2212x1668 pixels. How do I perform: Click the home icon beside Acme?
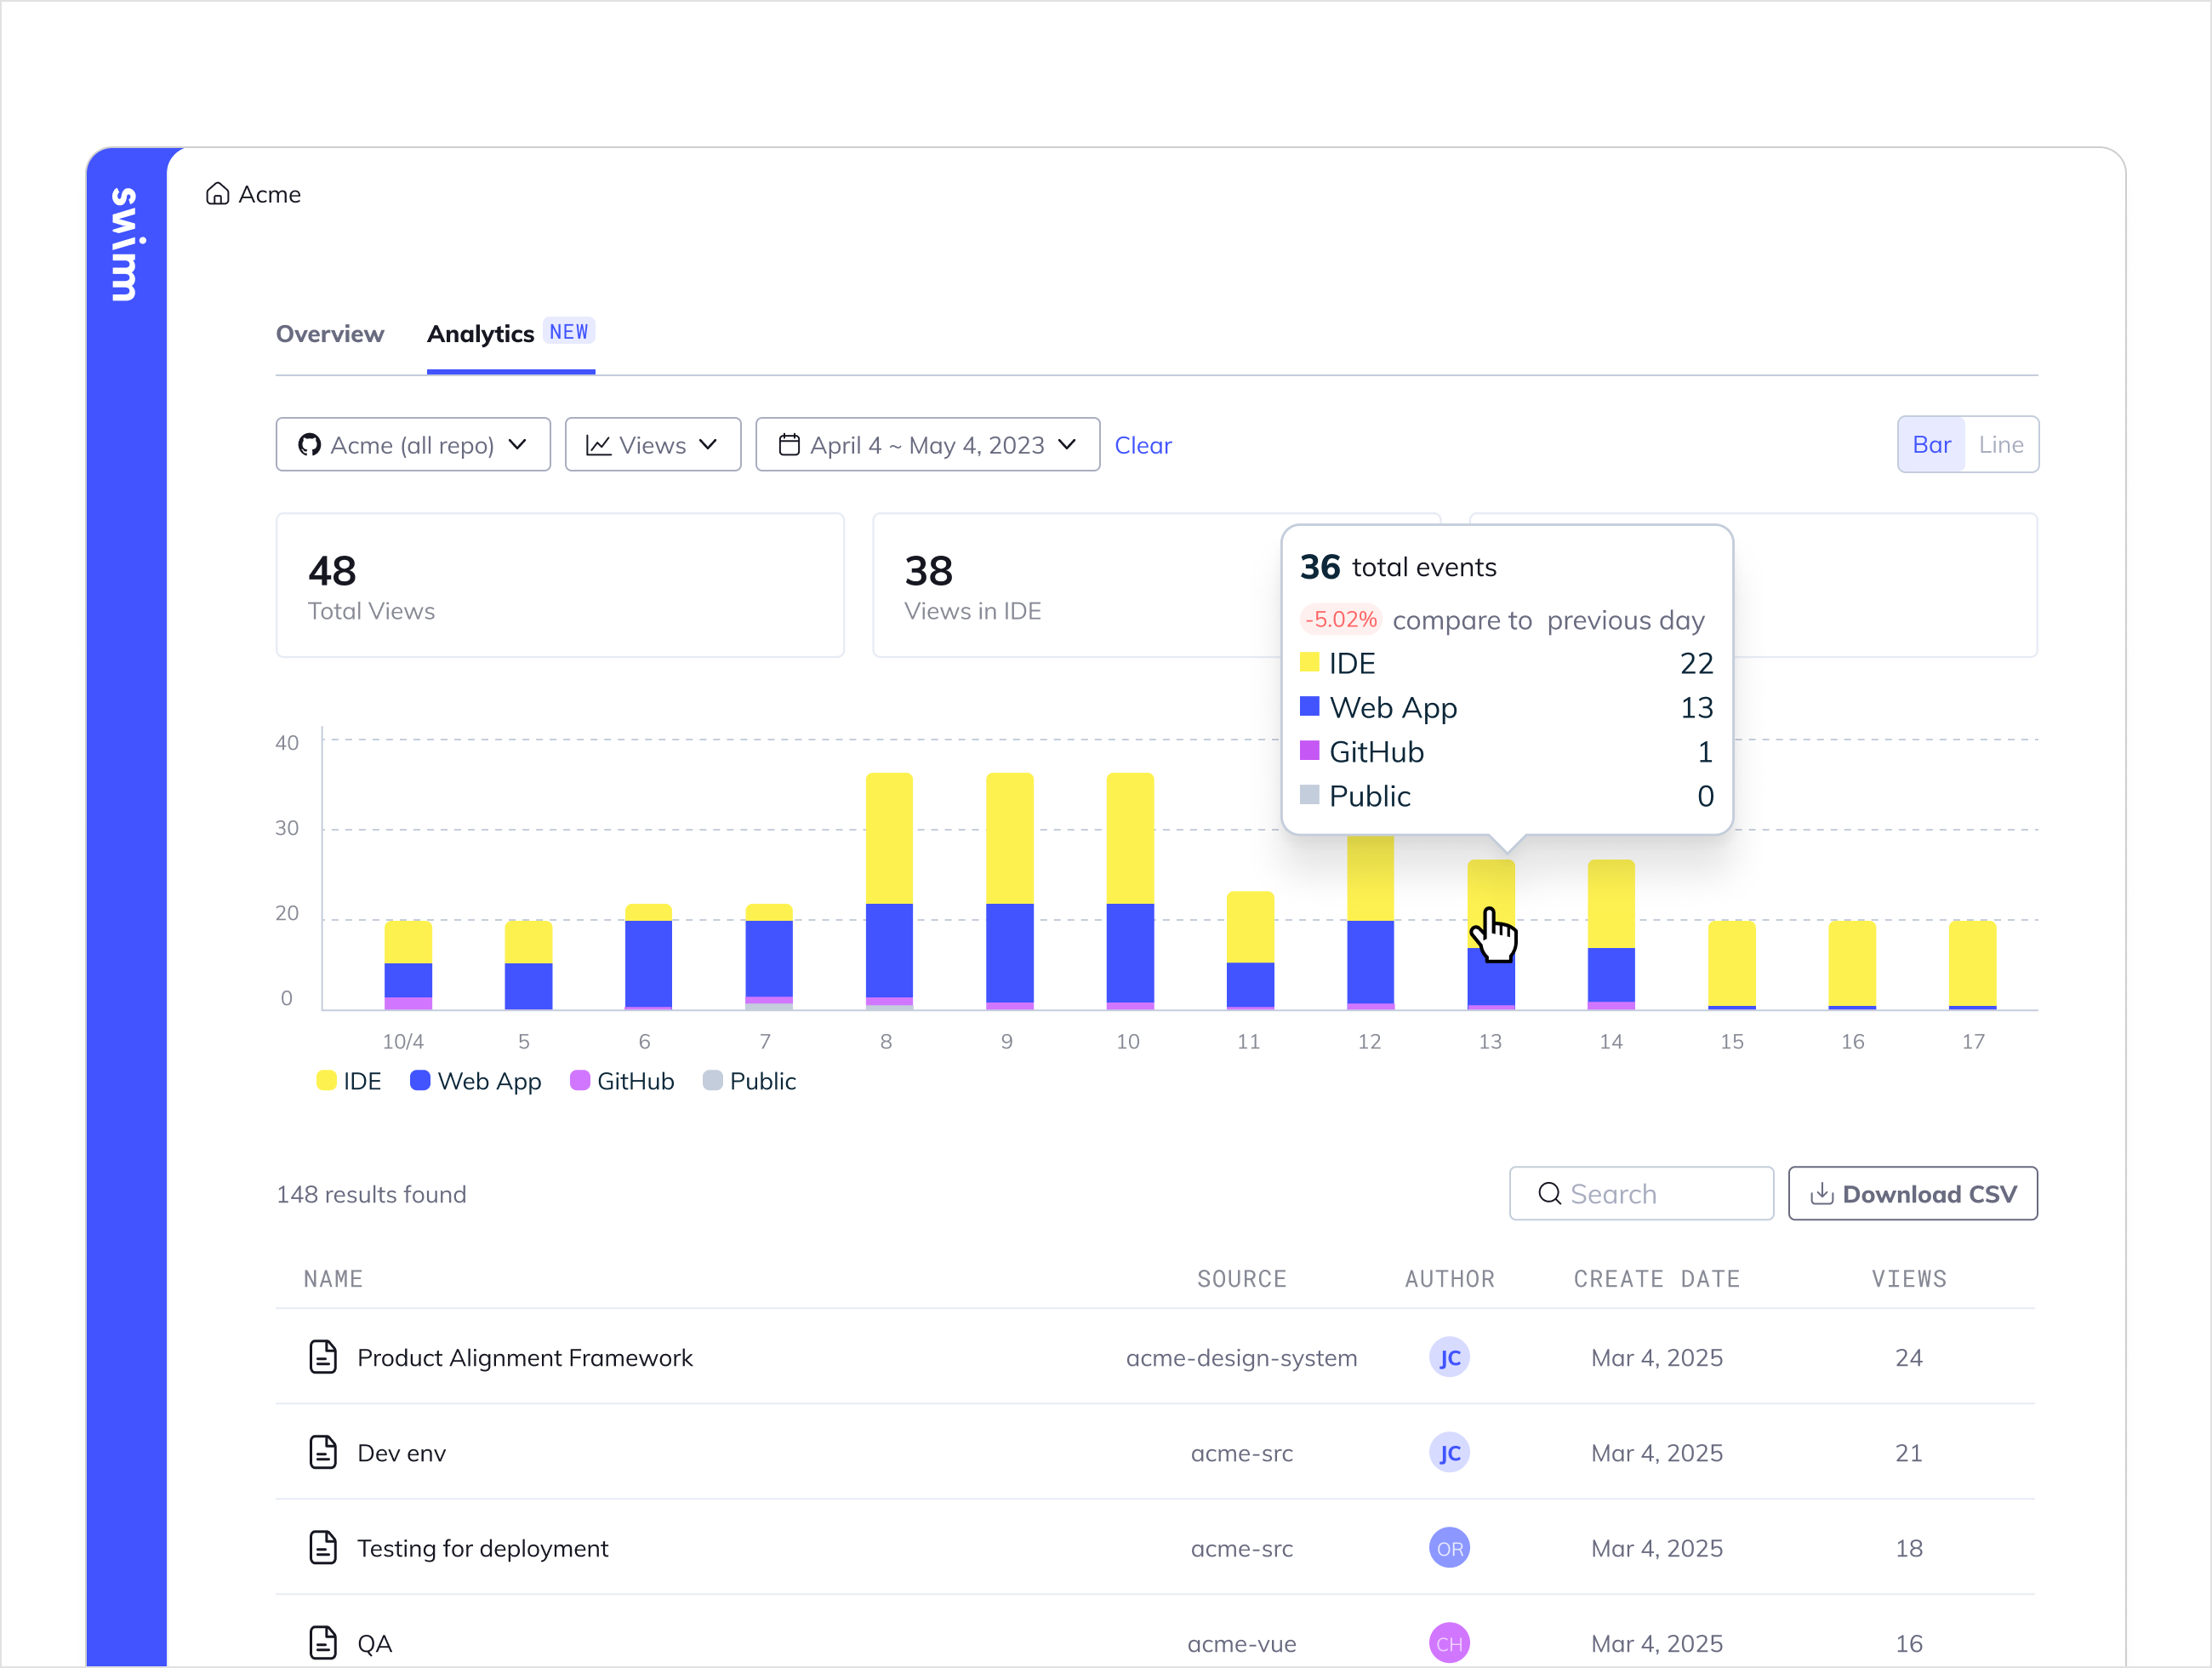coord(217,194)
